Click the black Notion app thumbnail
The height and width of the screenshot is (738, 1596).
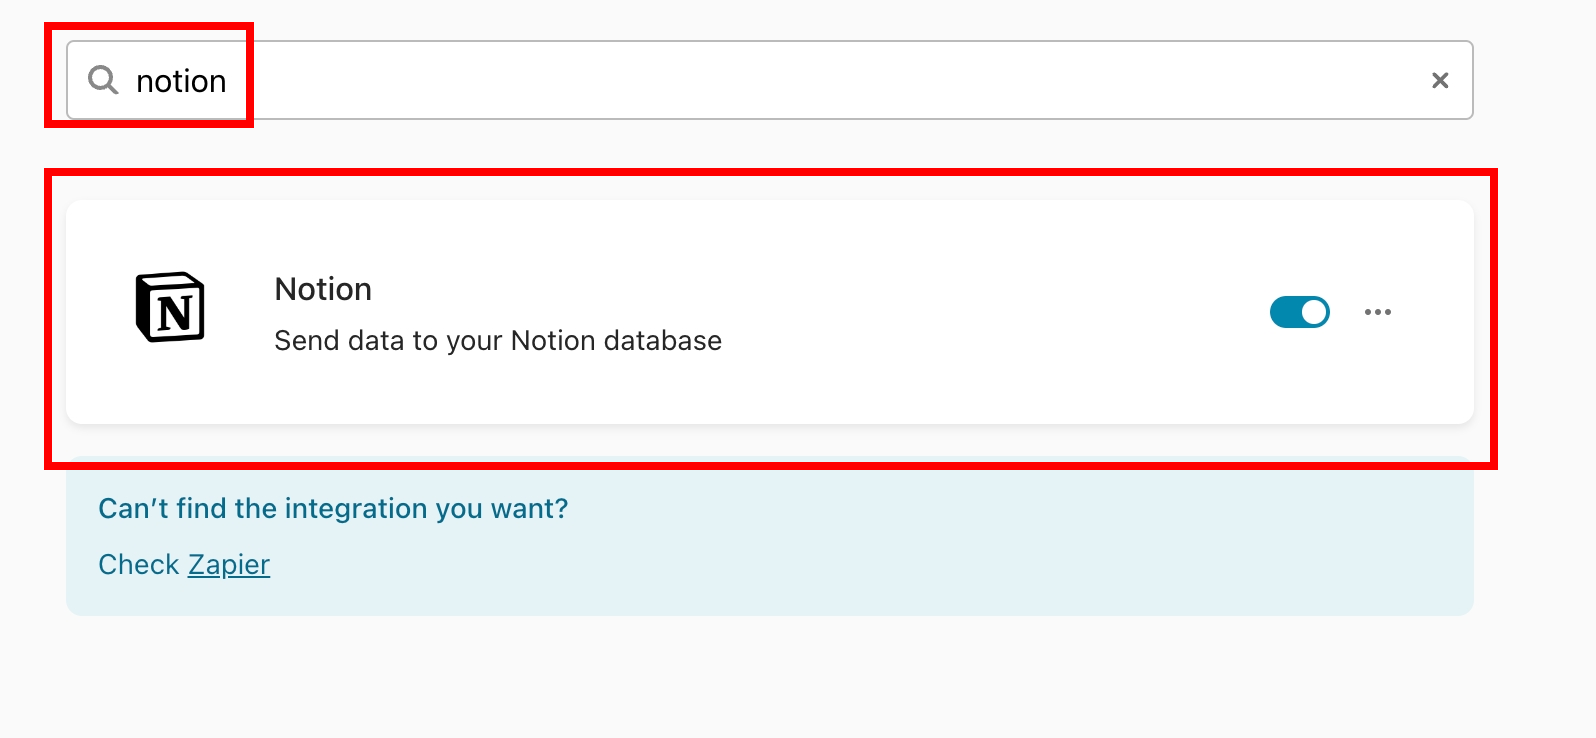tap(170, 307)
